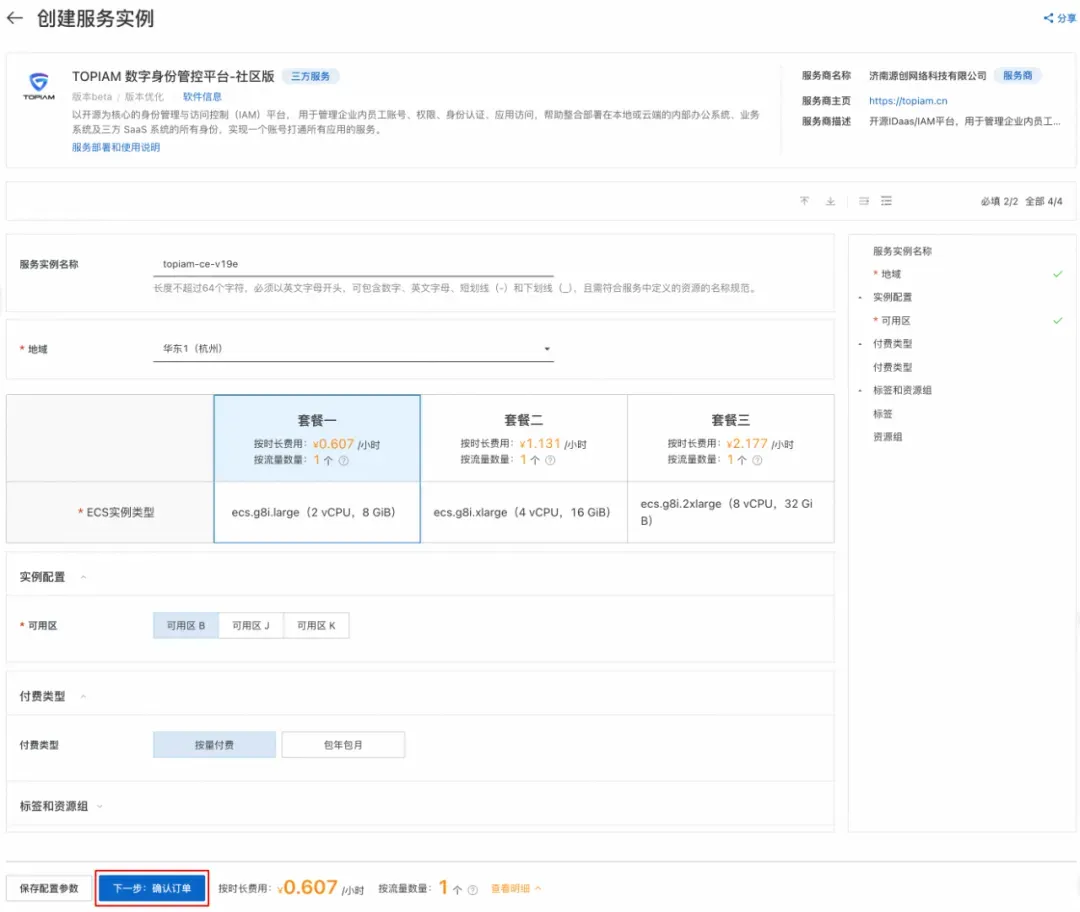The height and width of the screenshot is (912, 1080).
Task: Expand 查看明细 price details
Action: pos(515,889)
